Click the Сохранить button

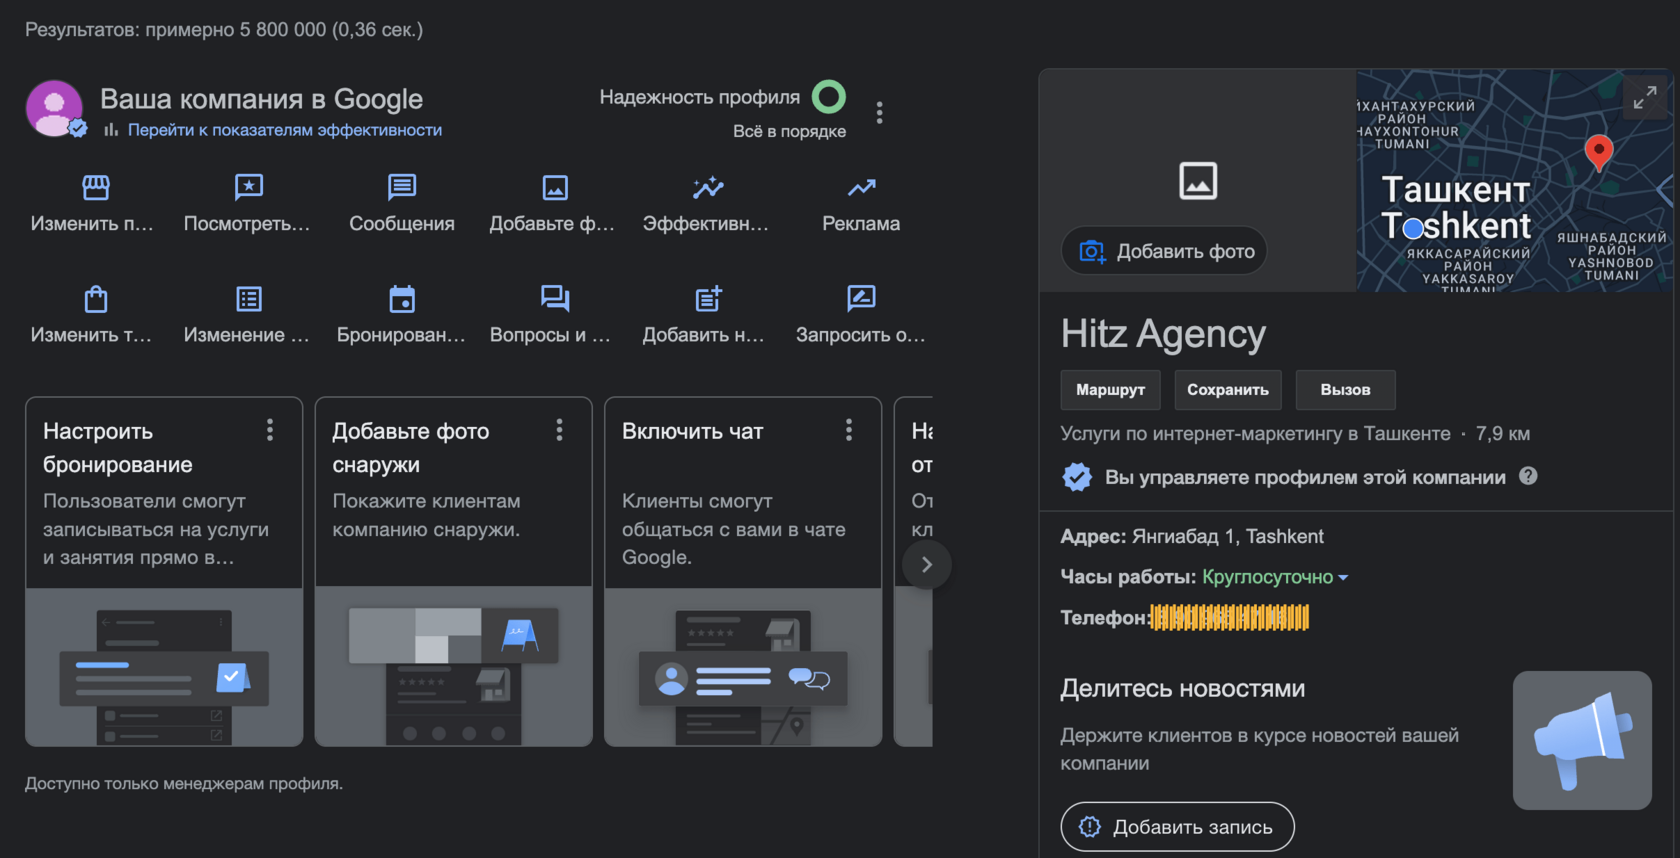[1228, 390]
